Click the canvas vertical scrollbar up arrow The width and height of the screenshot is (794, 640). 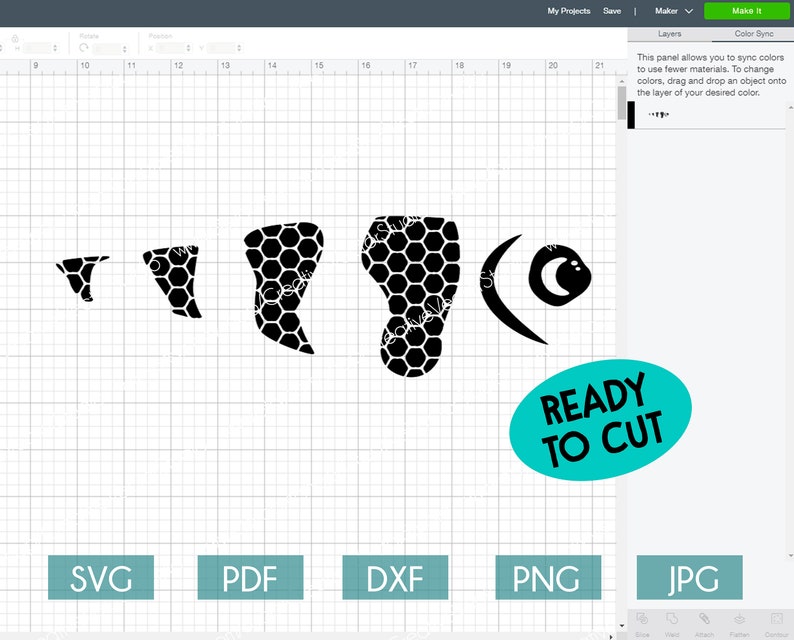(621, 81)
